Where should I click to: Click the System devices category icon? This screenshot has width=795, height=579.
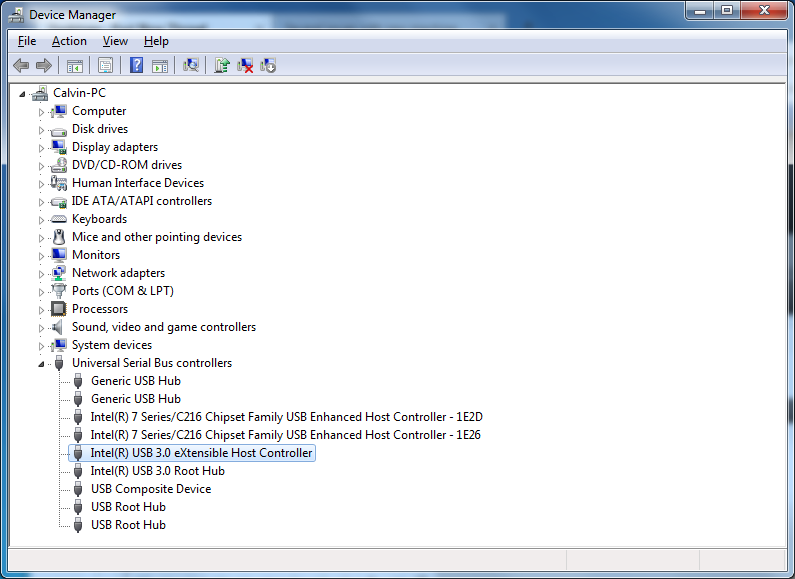pos(59,345)
